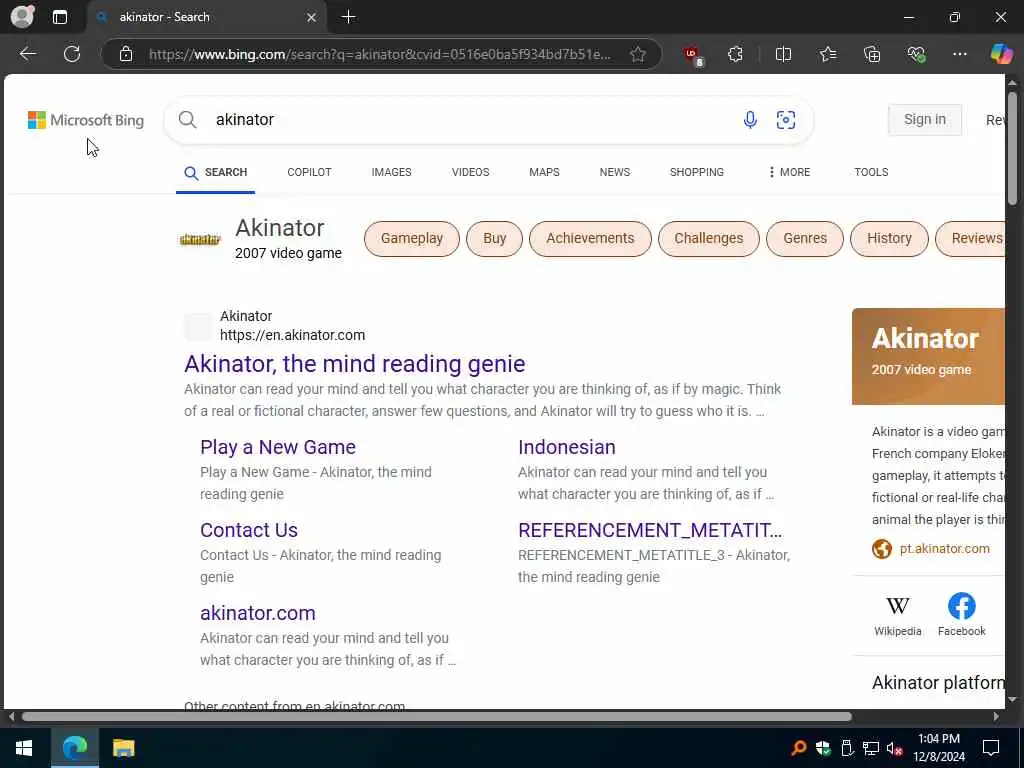Start voice search with the microphone icon

750,120
